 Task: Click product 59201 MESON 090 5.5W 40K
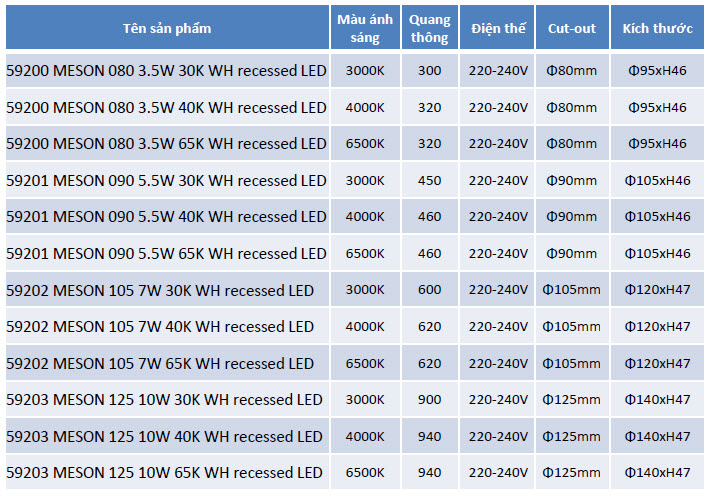coord(166,217)
